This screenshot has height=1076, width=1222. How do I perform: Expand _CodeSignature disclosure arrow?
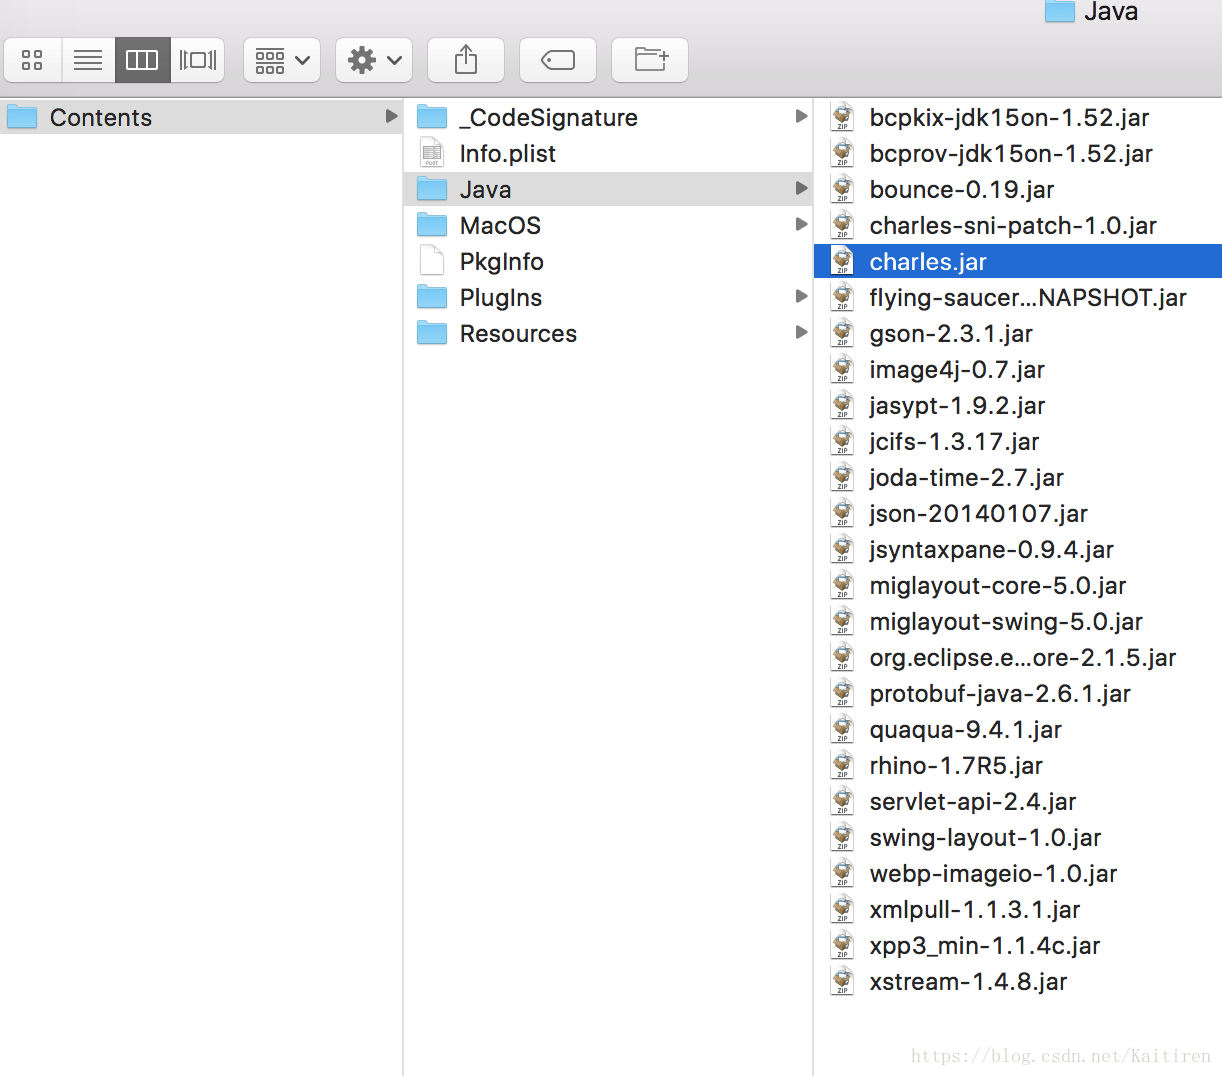click(x=801, y=117)
